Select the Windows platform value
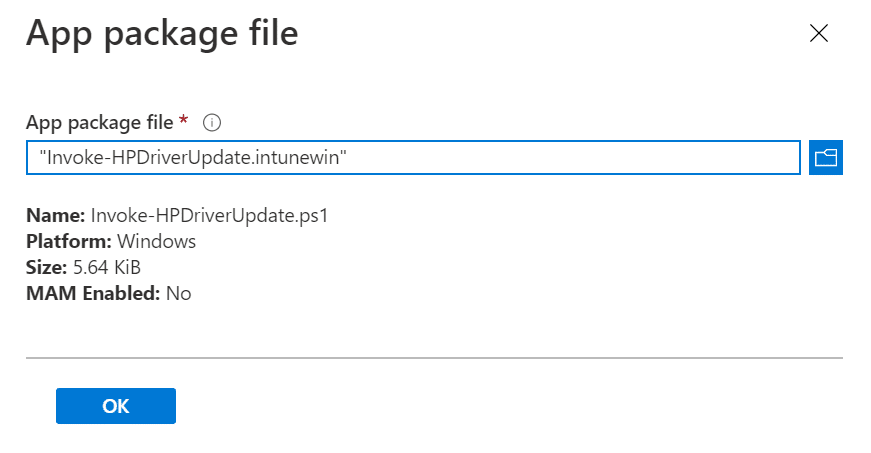This screenshot has width=871, height=453. [157, 241]
